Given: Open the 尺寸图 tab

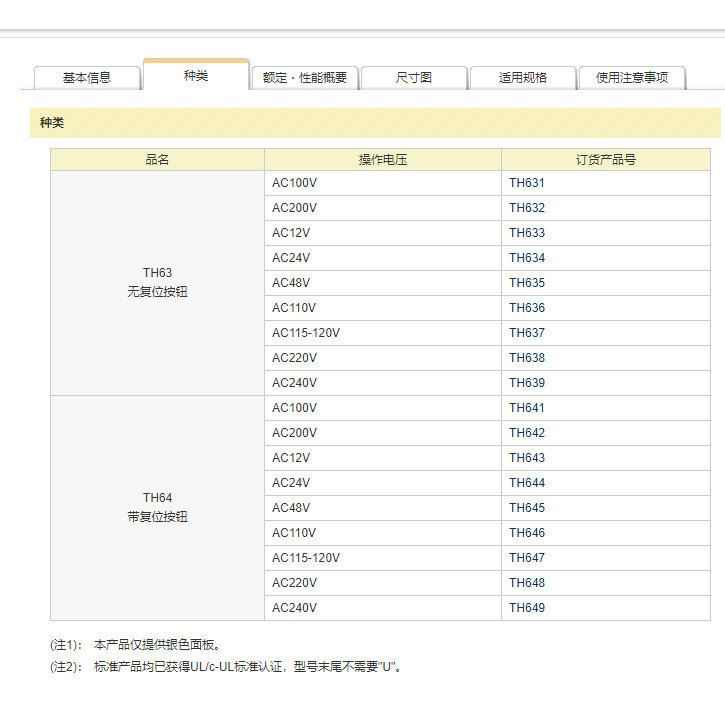Looking at the screenshot, I should (414, 78).
